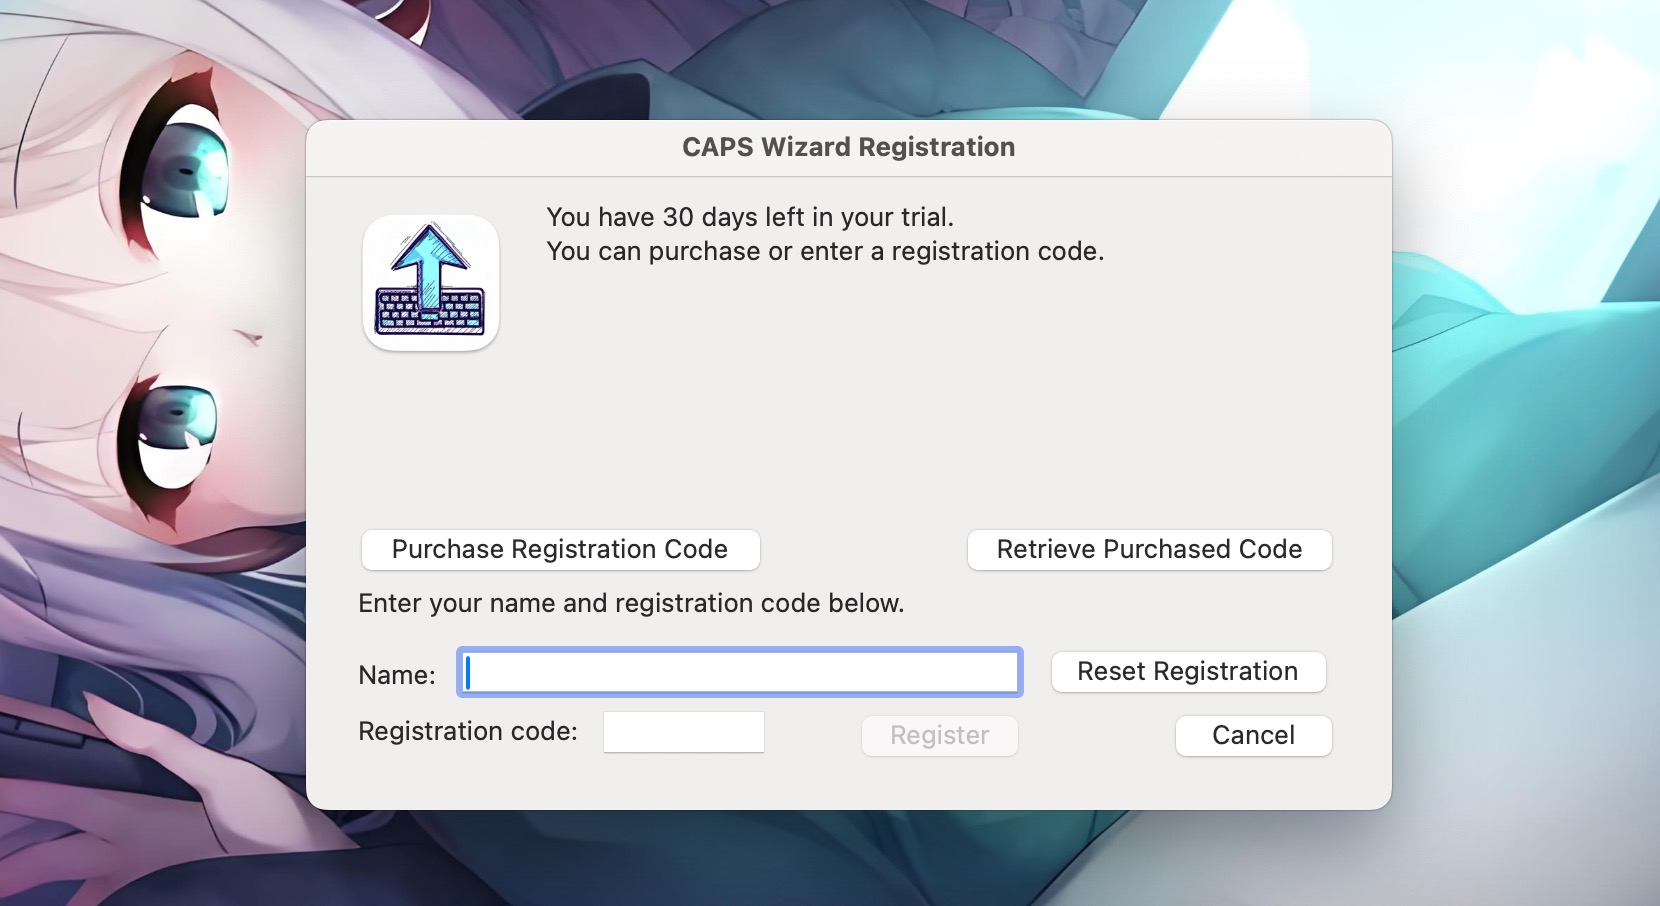This screenshot has height=906, width=1660.
Task: Click the CAPS Wizard app icon
Action: pos(431,283)
